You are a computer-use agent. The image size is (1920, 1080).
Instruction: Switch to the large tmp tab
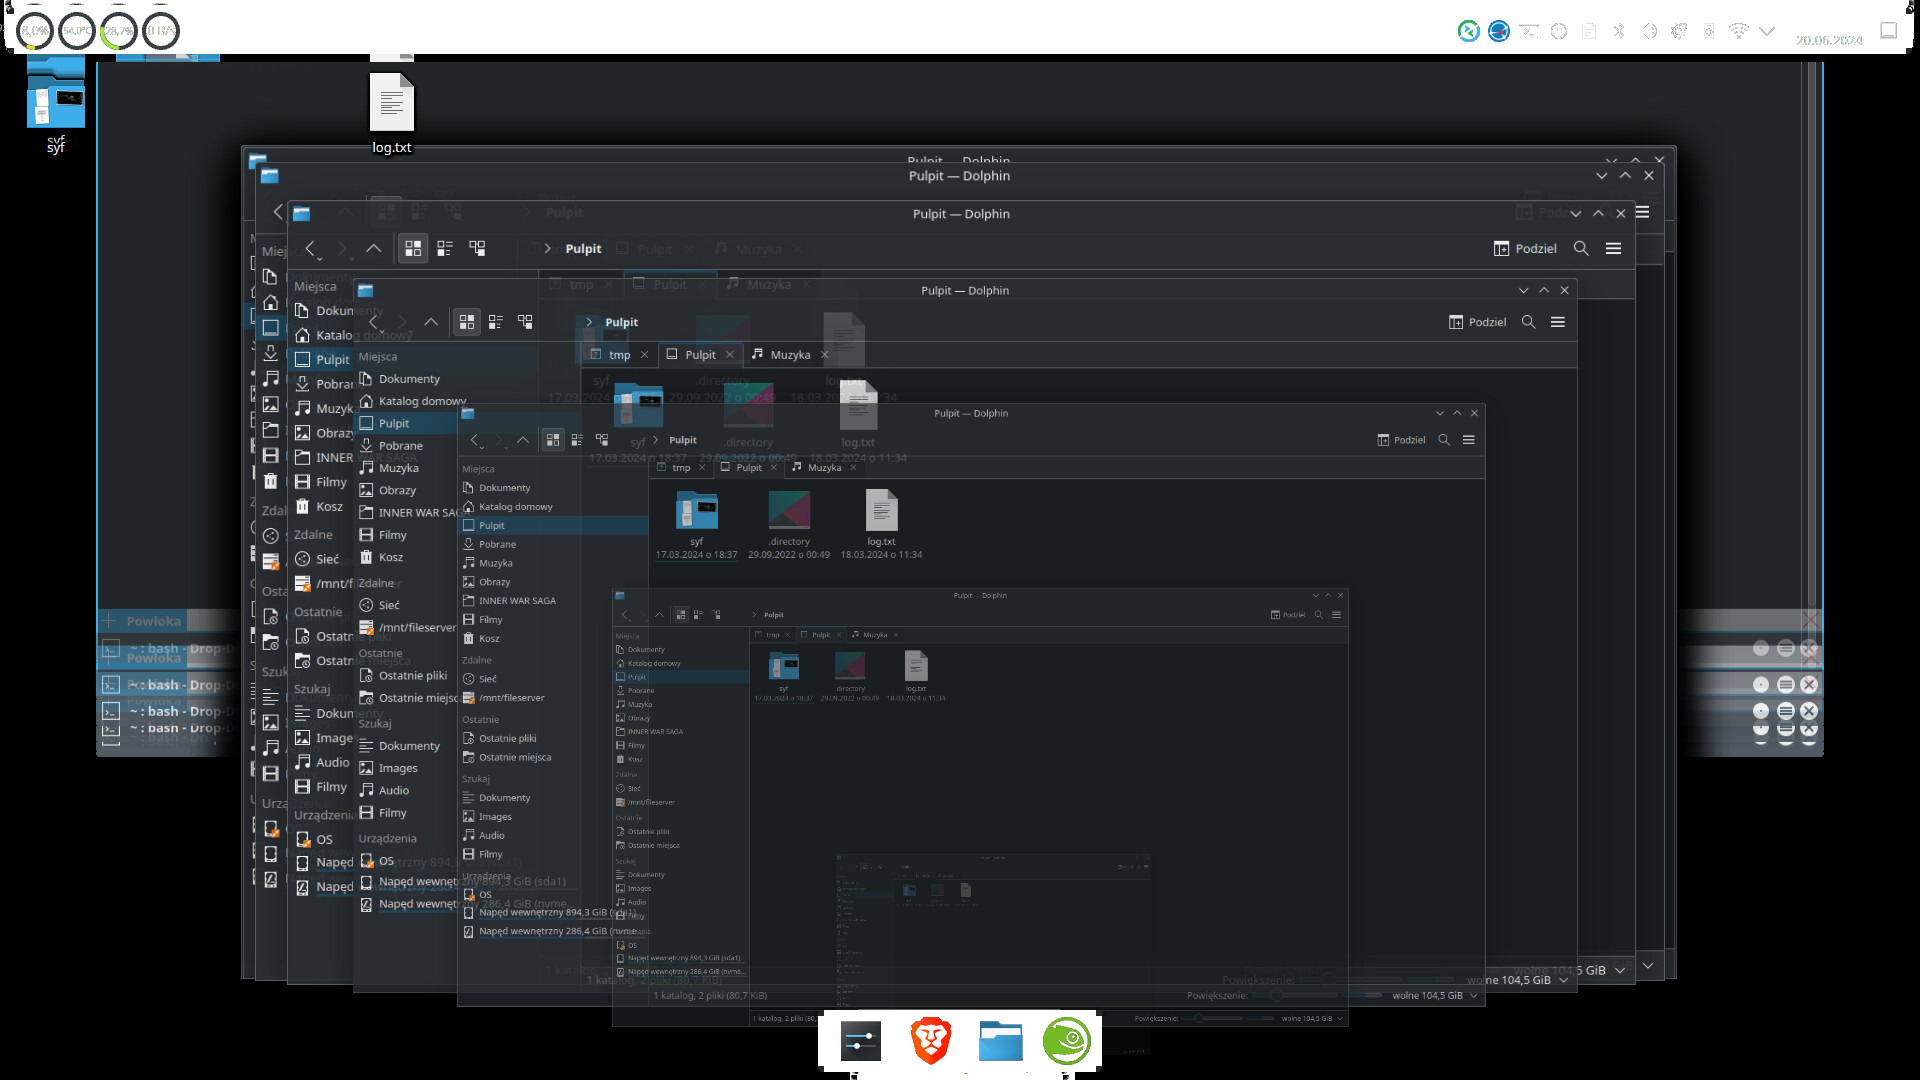pos(619,355)
